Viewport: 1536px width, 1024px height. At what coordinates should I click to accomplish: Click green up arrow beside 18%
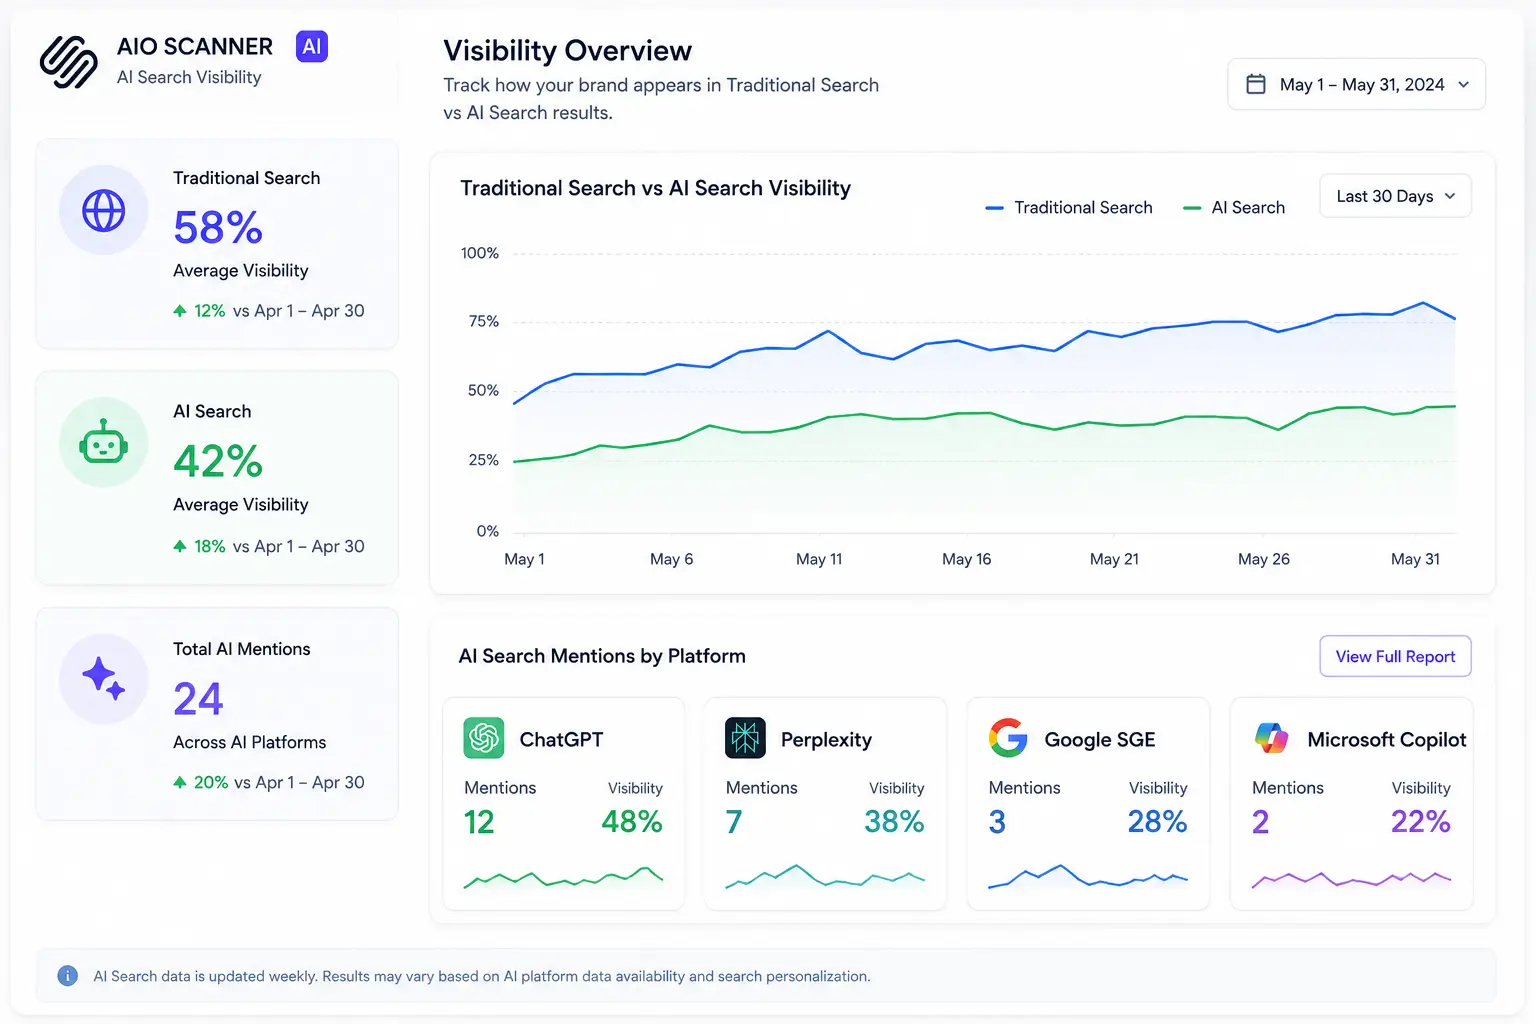[x=180, y=546]
